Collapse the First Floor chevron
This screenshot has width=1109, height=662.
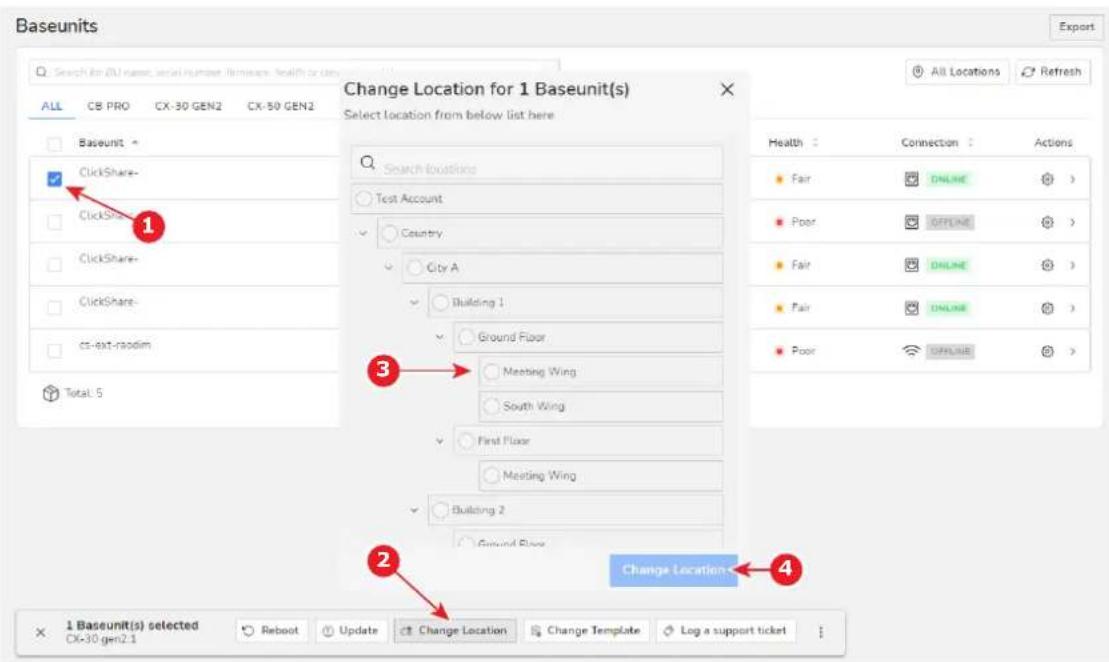(x=440, y=441)
